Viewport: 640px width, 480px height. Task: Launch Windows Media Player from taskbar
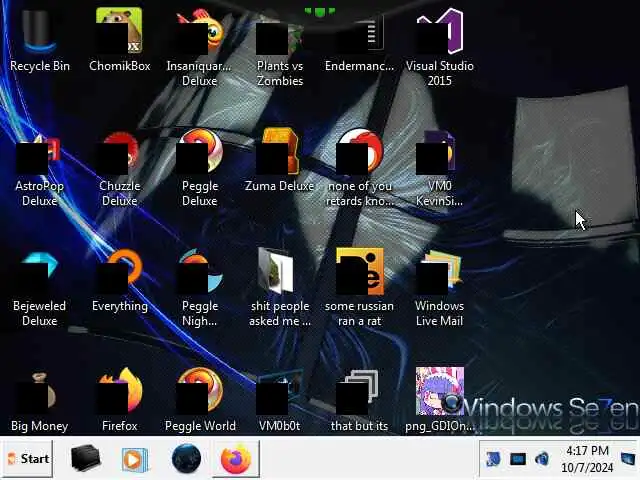135,459
